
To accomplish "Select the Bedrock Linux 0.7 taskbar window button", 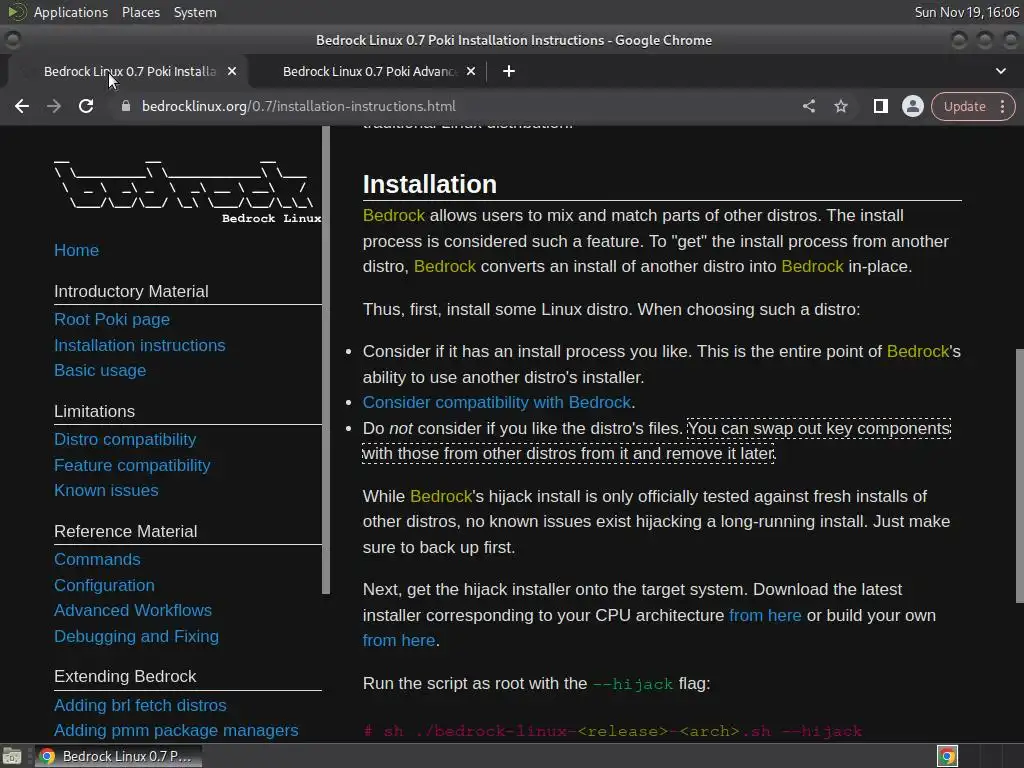I will pyautogui.click(x=118, y=756).
